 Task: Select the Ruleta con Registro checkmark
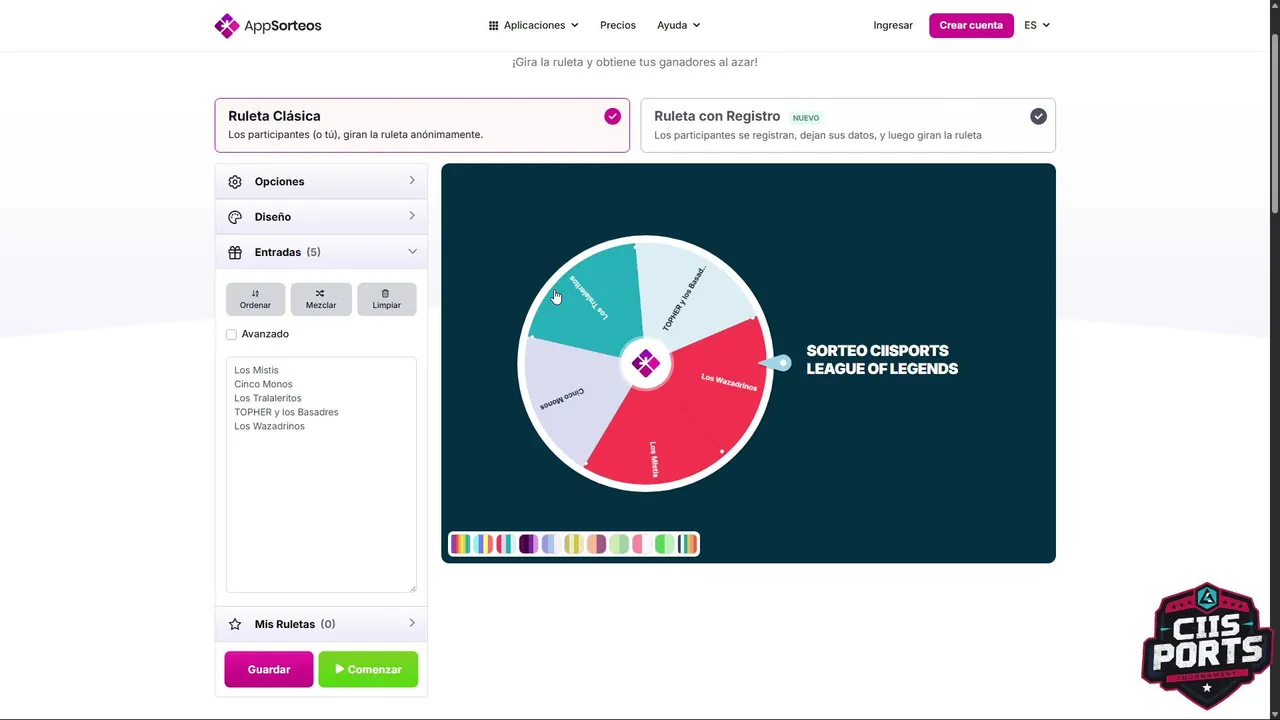click(1038, 116)
